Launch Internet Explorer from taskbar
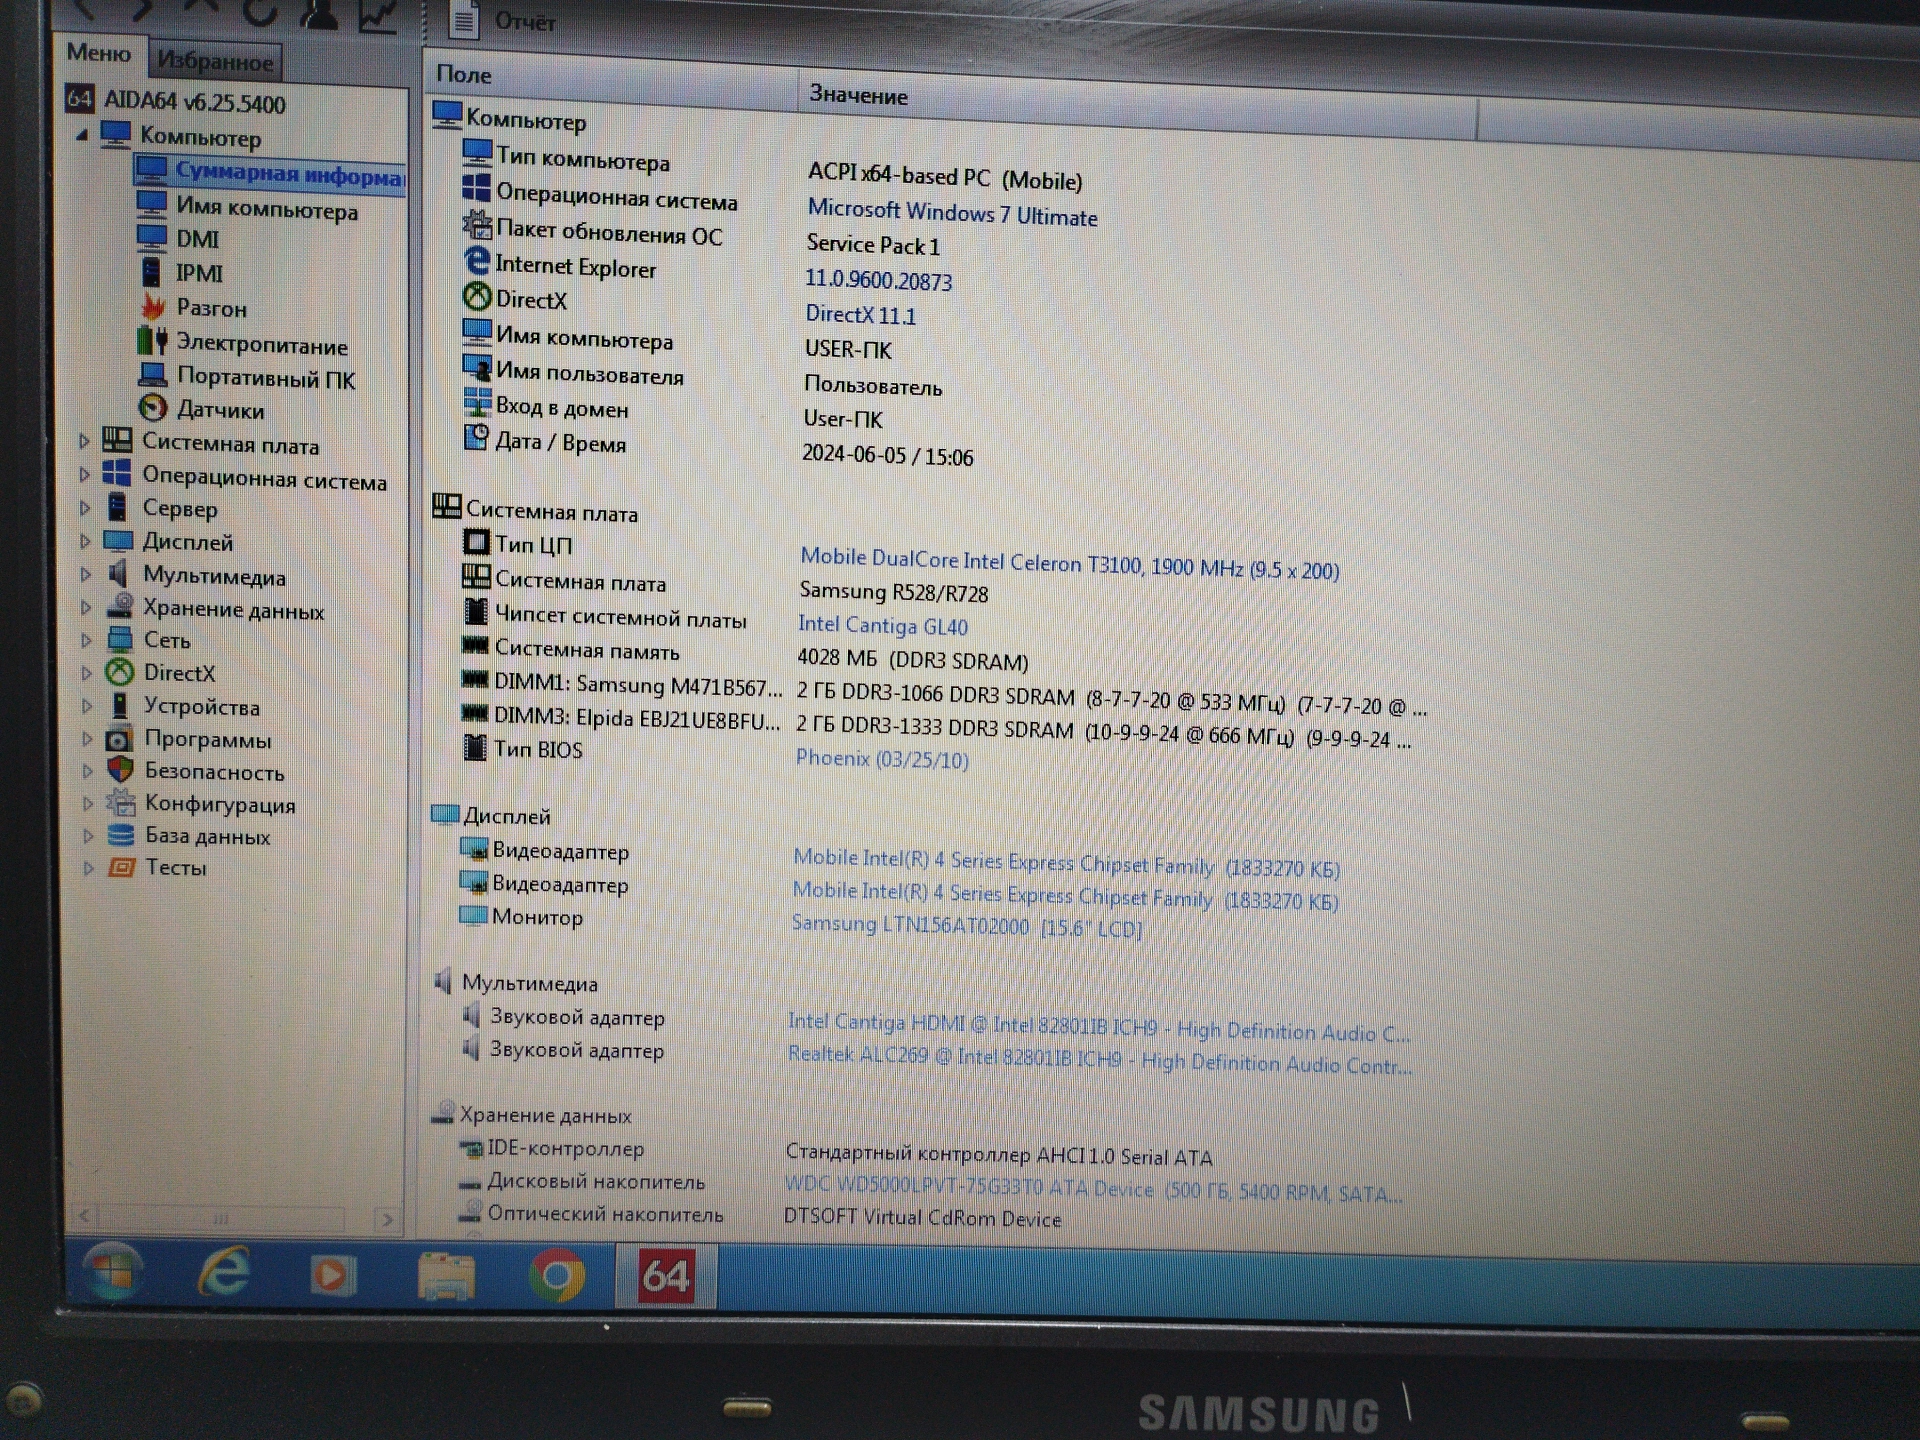Image resolution: width=1920 pixels, height=1440 pixels. (x=224, y=1273)
